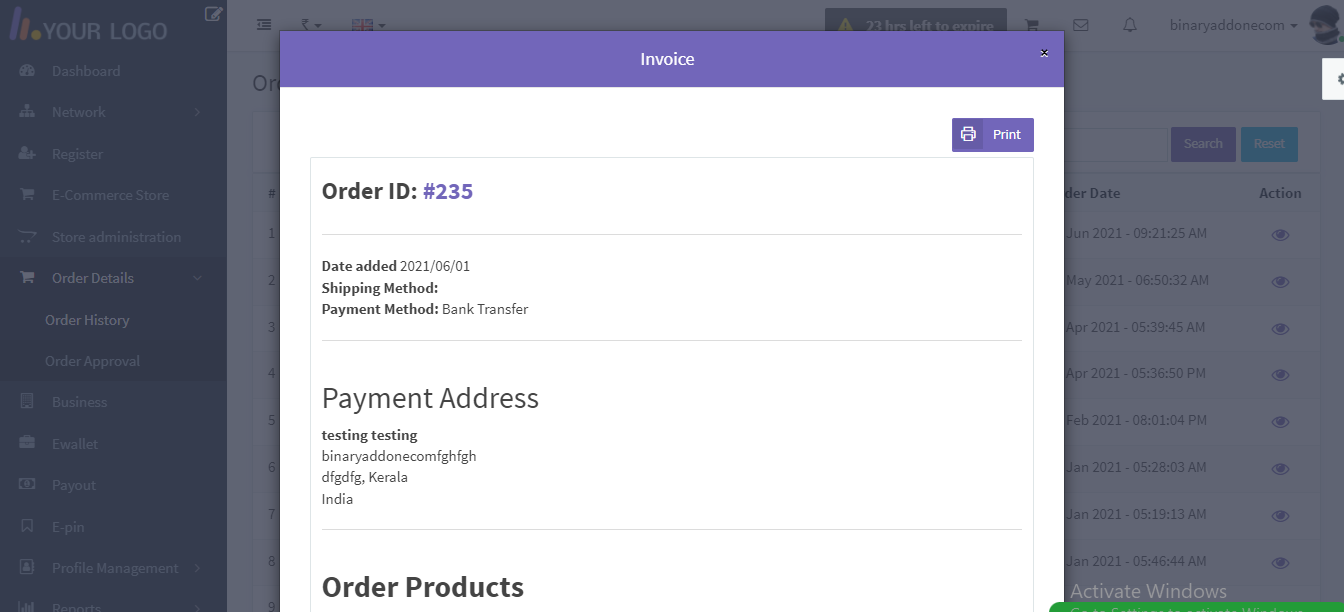Click the Register user icon in sidebar
The width and height of the screenshot is (1344, 612).
pos(27,154)
